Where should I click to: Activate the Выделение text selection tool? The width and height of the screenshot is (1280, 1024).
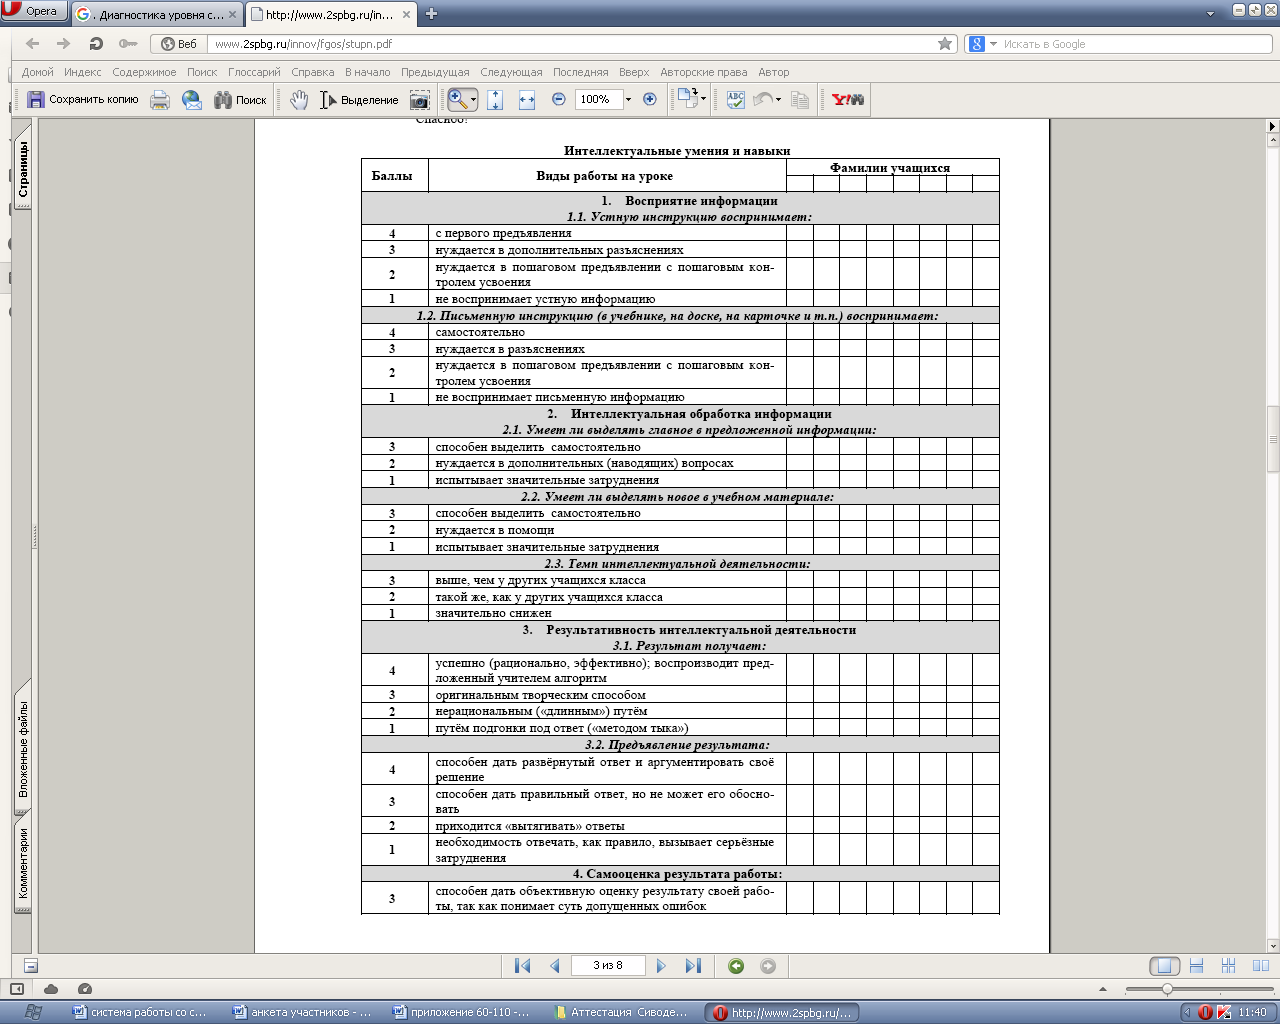tap(359, 99)
